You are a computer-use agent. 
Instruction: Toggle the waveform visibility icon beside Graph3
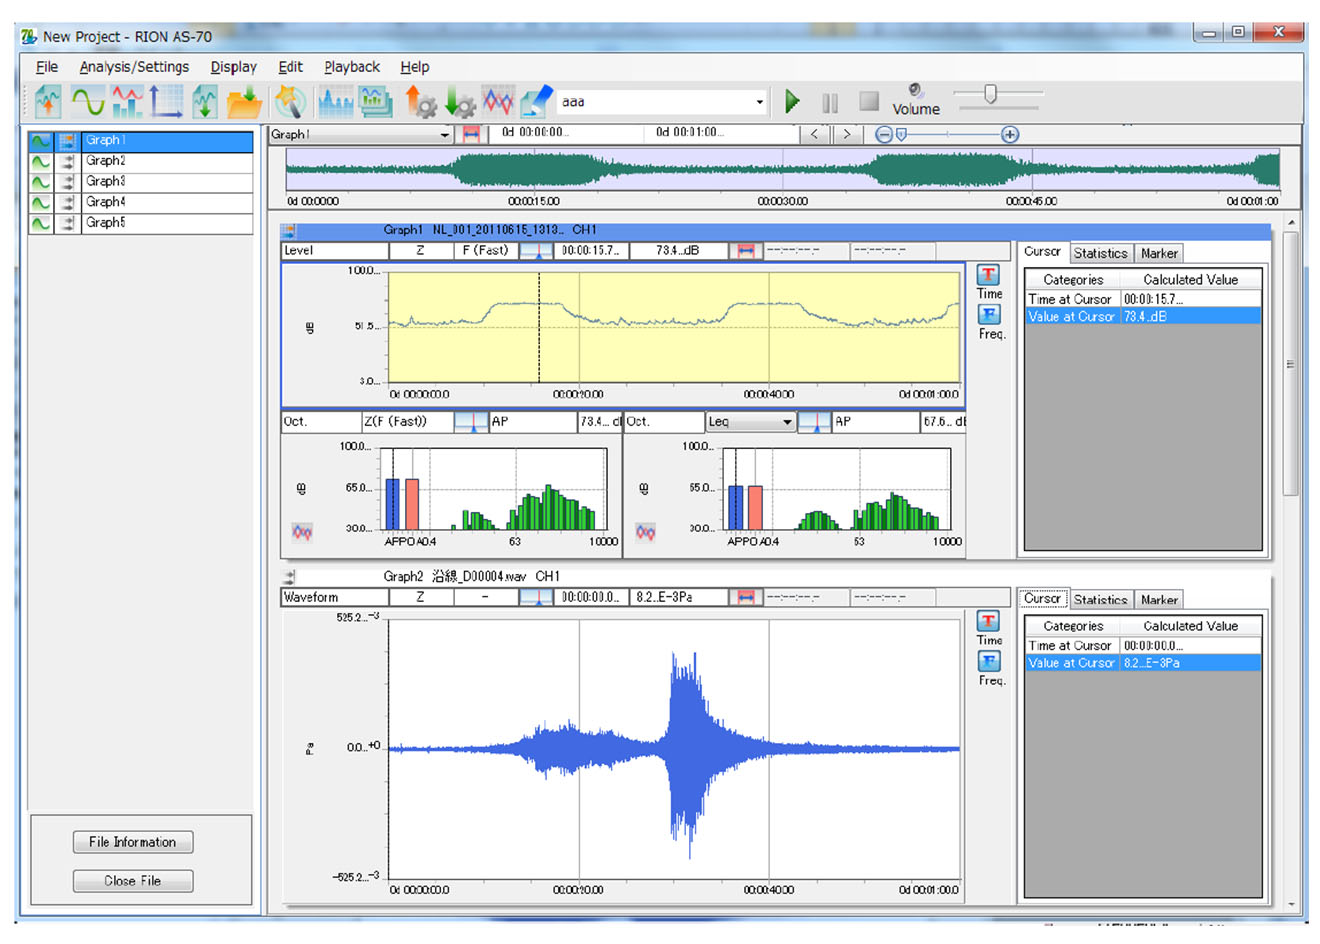point(39,181)
